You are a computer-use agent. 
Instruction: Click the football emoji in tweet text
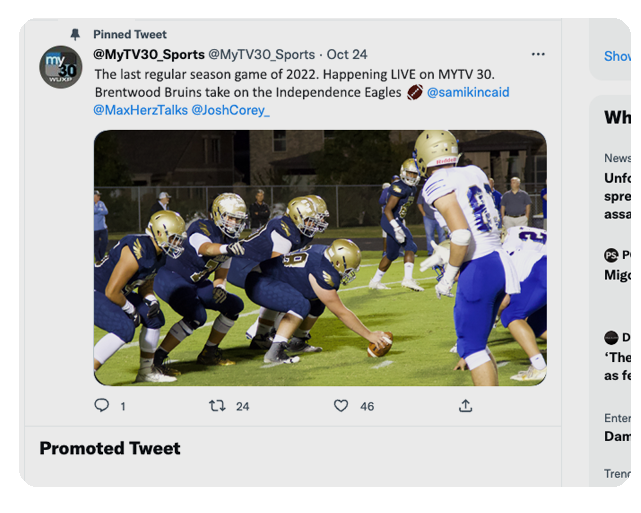415,92
